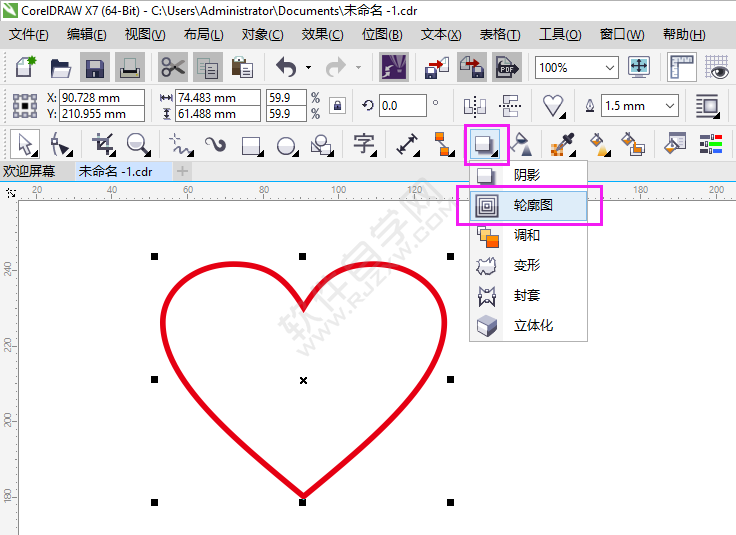Select the Zoom magnifier tool
This screenshot has height=535, width=736.
coord(138,145)
